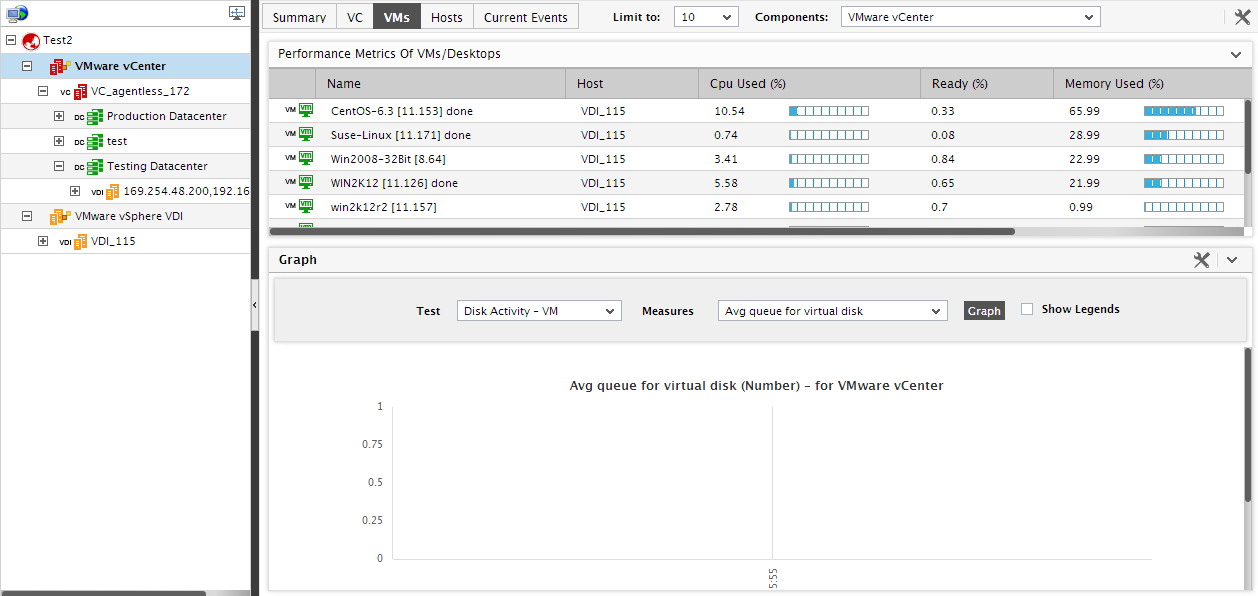Sort by Memory Used (%) column header

coord(1147,84)
